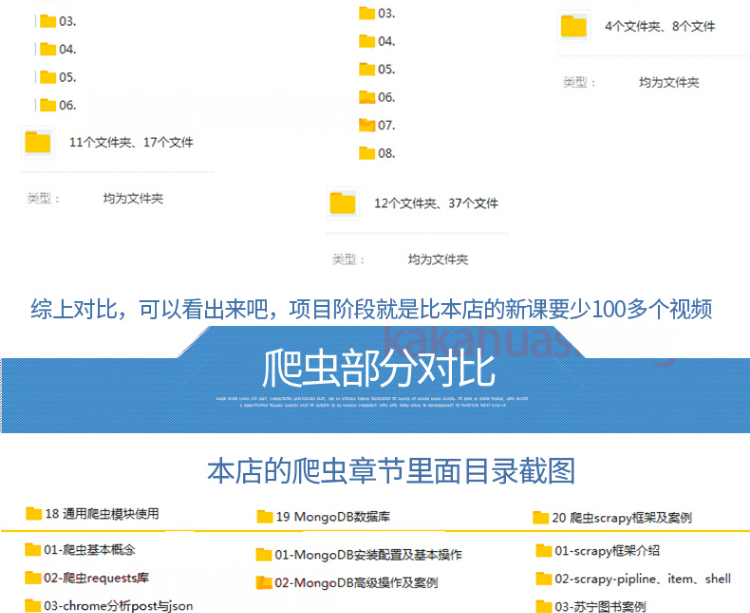750x613 pixels.
Task: Open the 18 通用爬虫模块使用 folder
Action: coord(92,514)
